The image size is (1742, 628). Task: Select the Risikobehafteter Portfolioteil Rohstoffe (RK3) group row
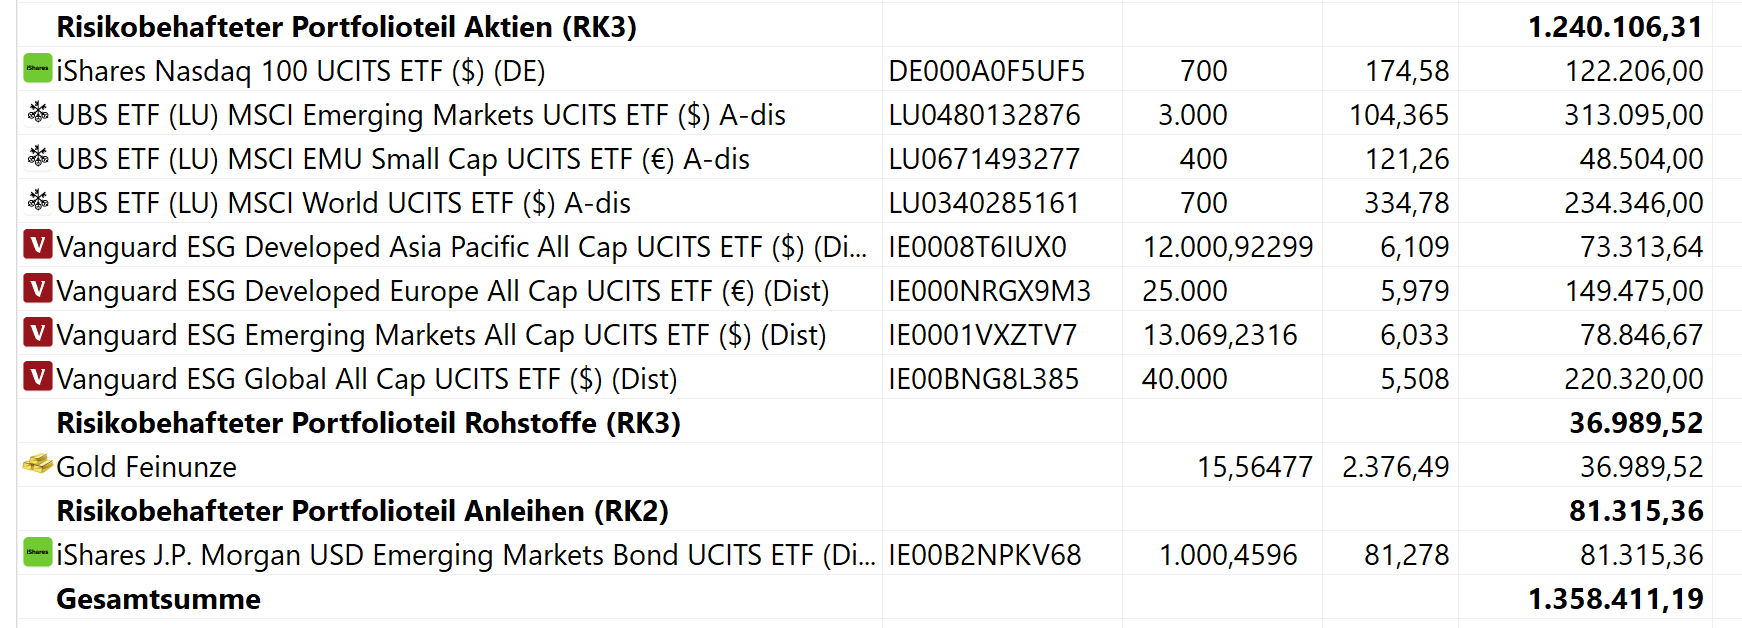click(x=368, y=423)
